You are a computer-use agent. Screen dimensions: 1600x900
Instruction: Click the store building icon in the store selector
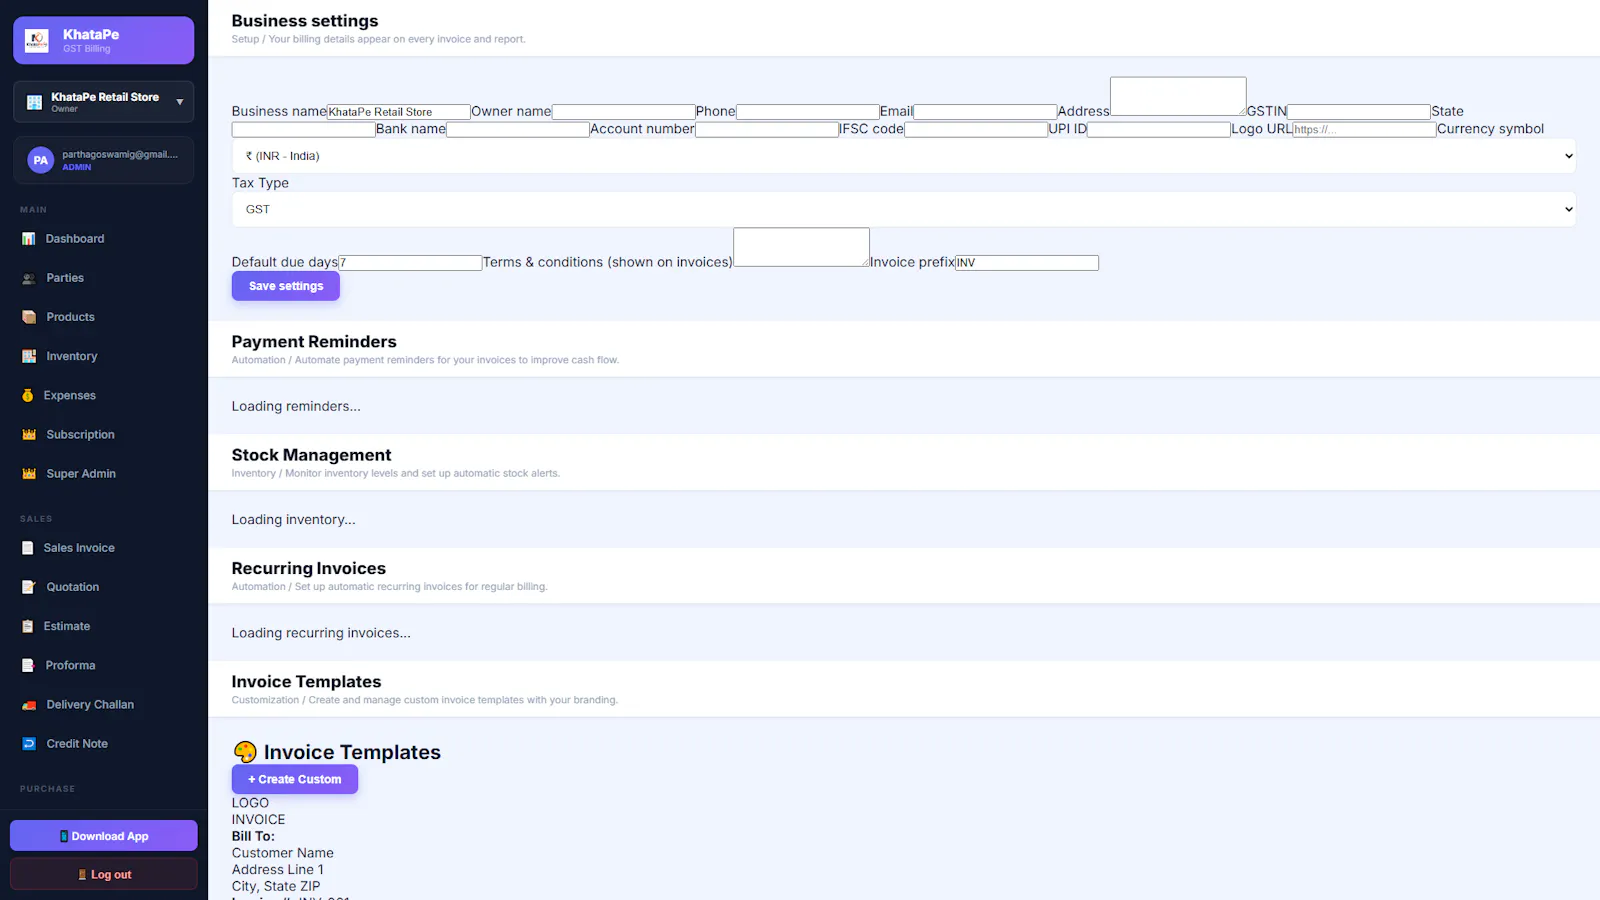tap(34, 102)
